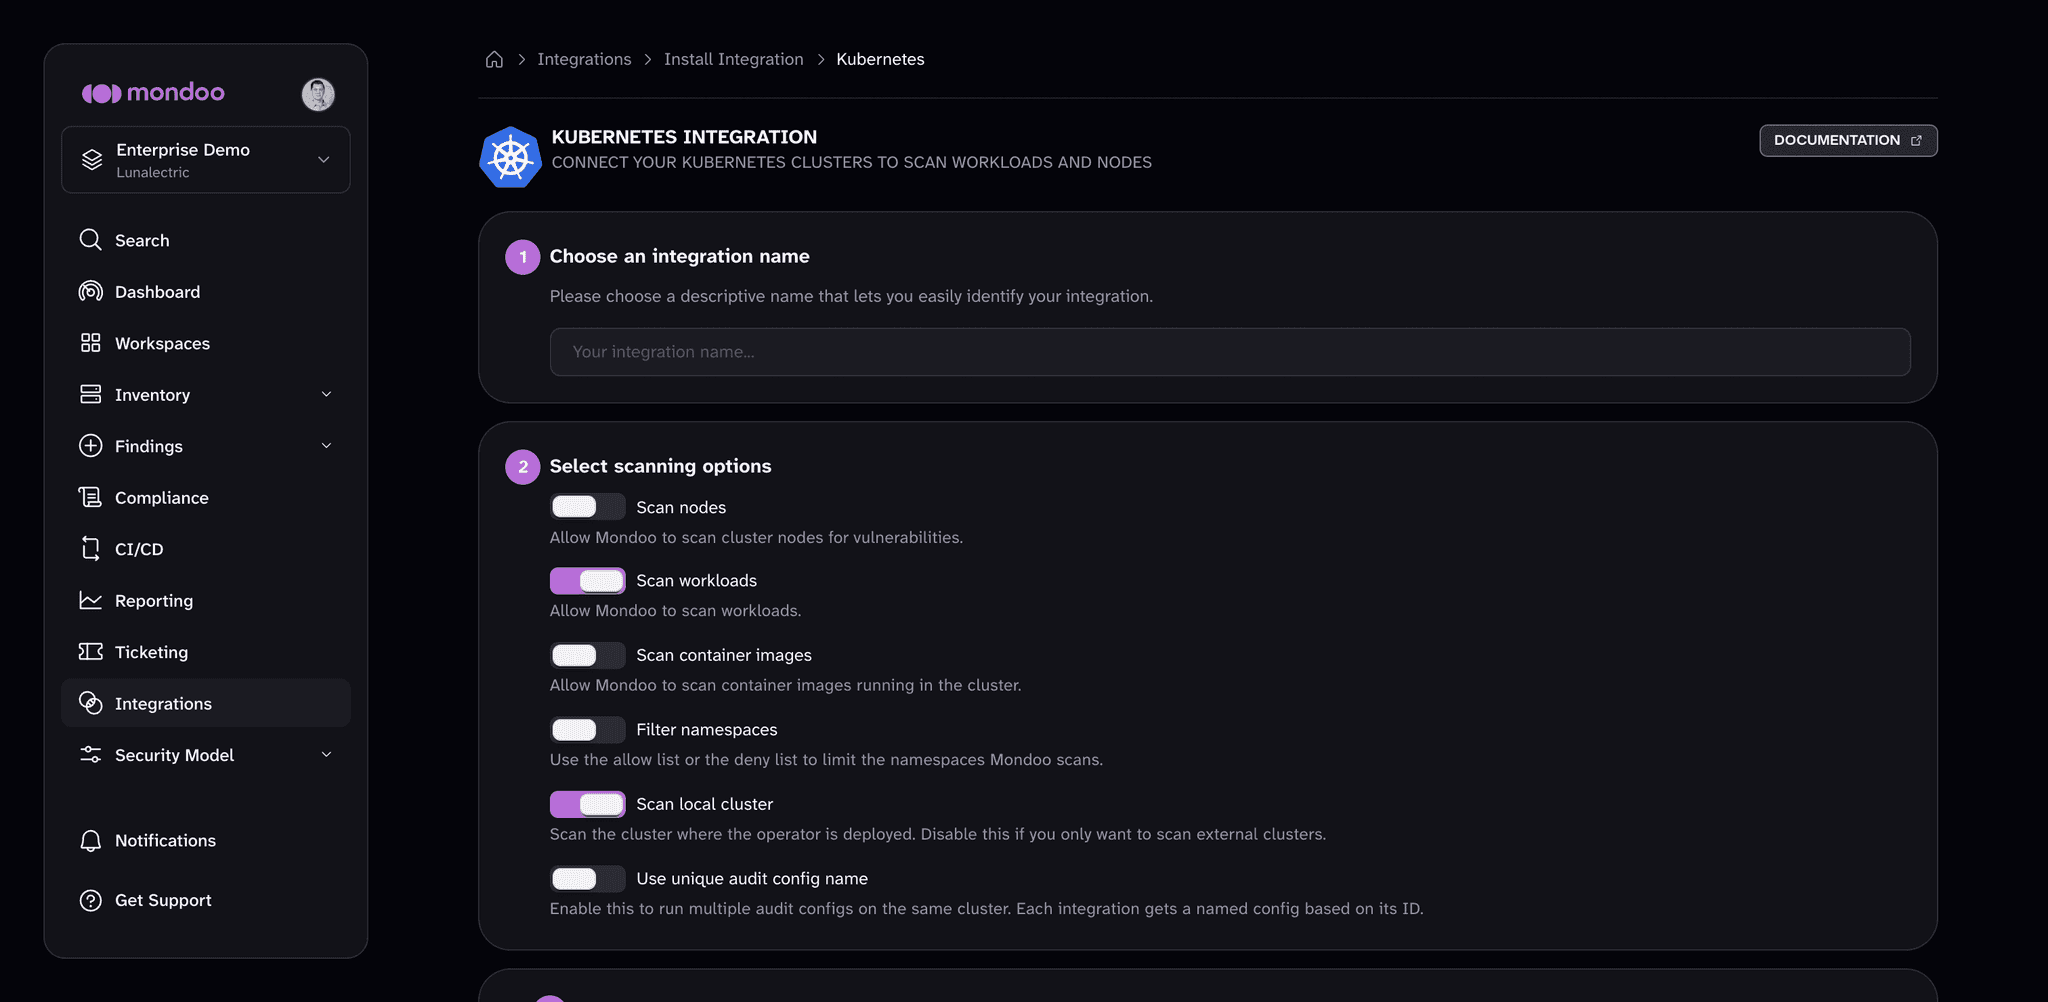Go to home via breadcrumb house icon
This screenshot has width=2048, height=1002.
coord(494,60)
